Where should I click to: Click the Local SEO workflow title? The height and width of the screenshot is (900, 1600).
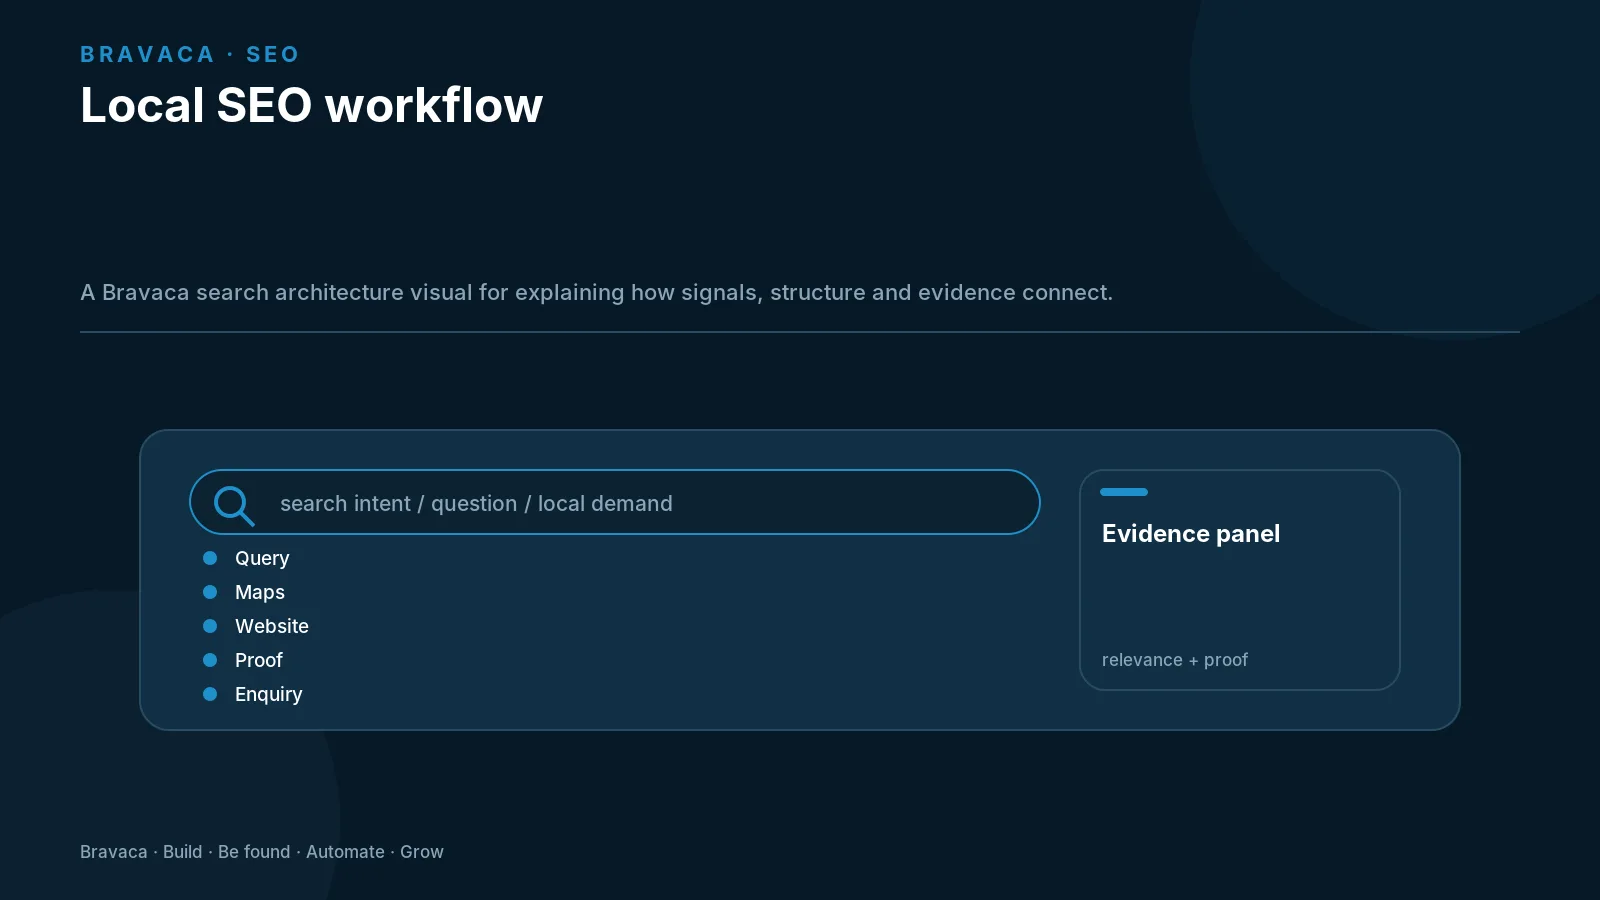click(311, 105)
